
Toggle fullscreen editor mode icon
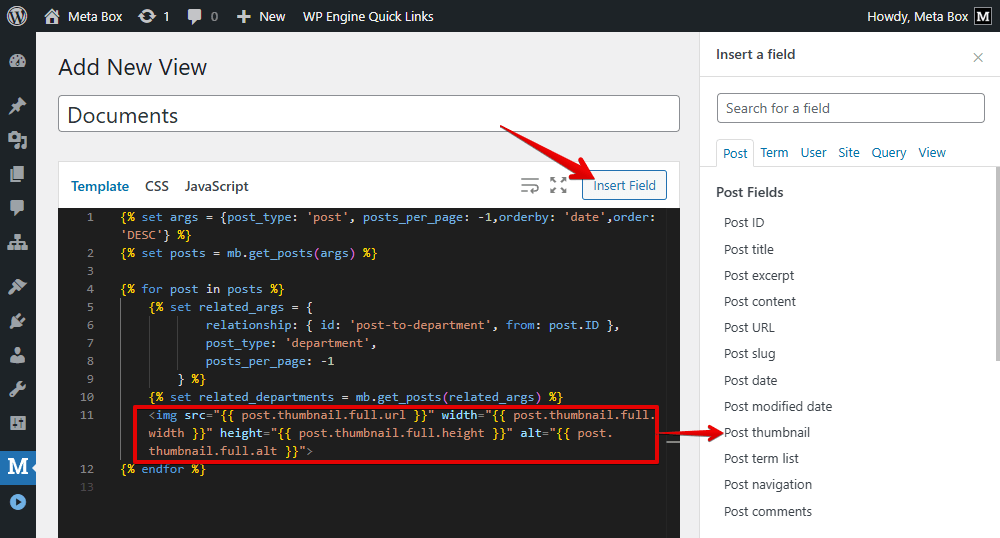pos(558,185)
